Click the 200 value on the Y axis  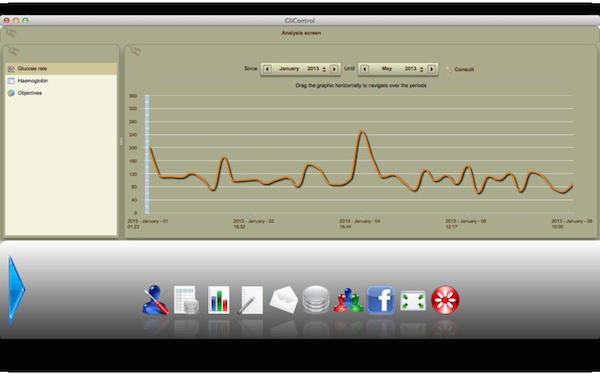click(x=133, y=148)
